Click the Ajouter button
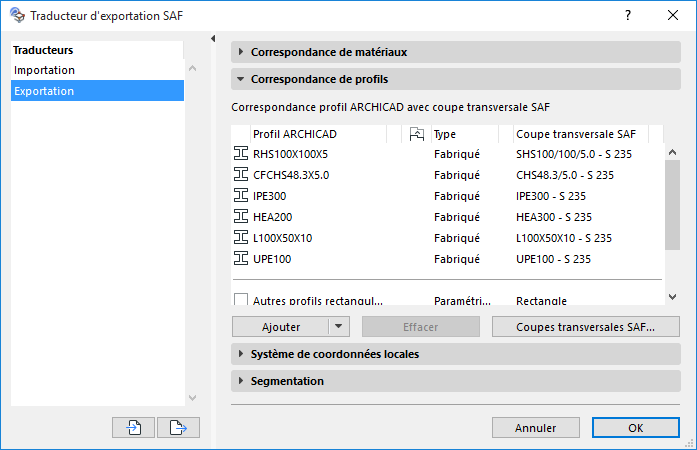This screenshot has height=450, width=697. pos(280,327)
